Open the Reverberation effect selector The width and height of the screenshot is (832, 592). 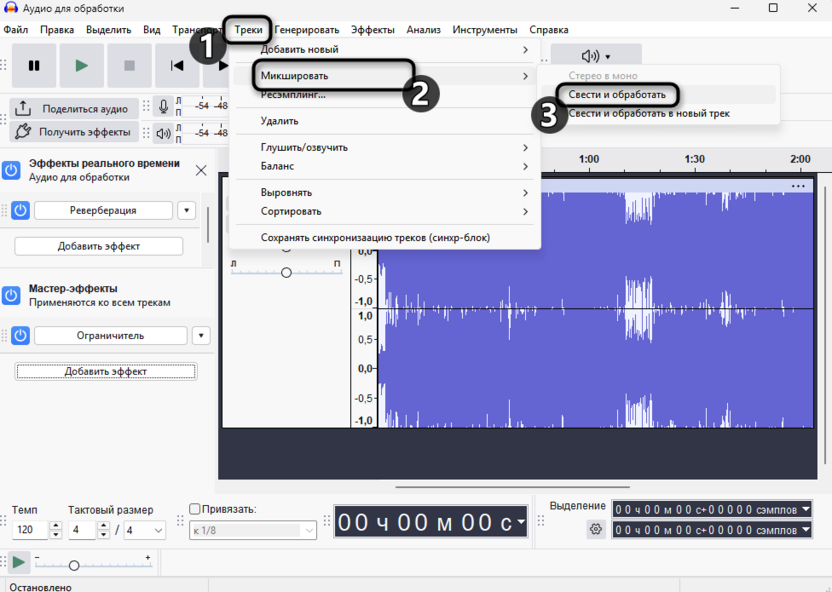coord(103,211)
